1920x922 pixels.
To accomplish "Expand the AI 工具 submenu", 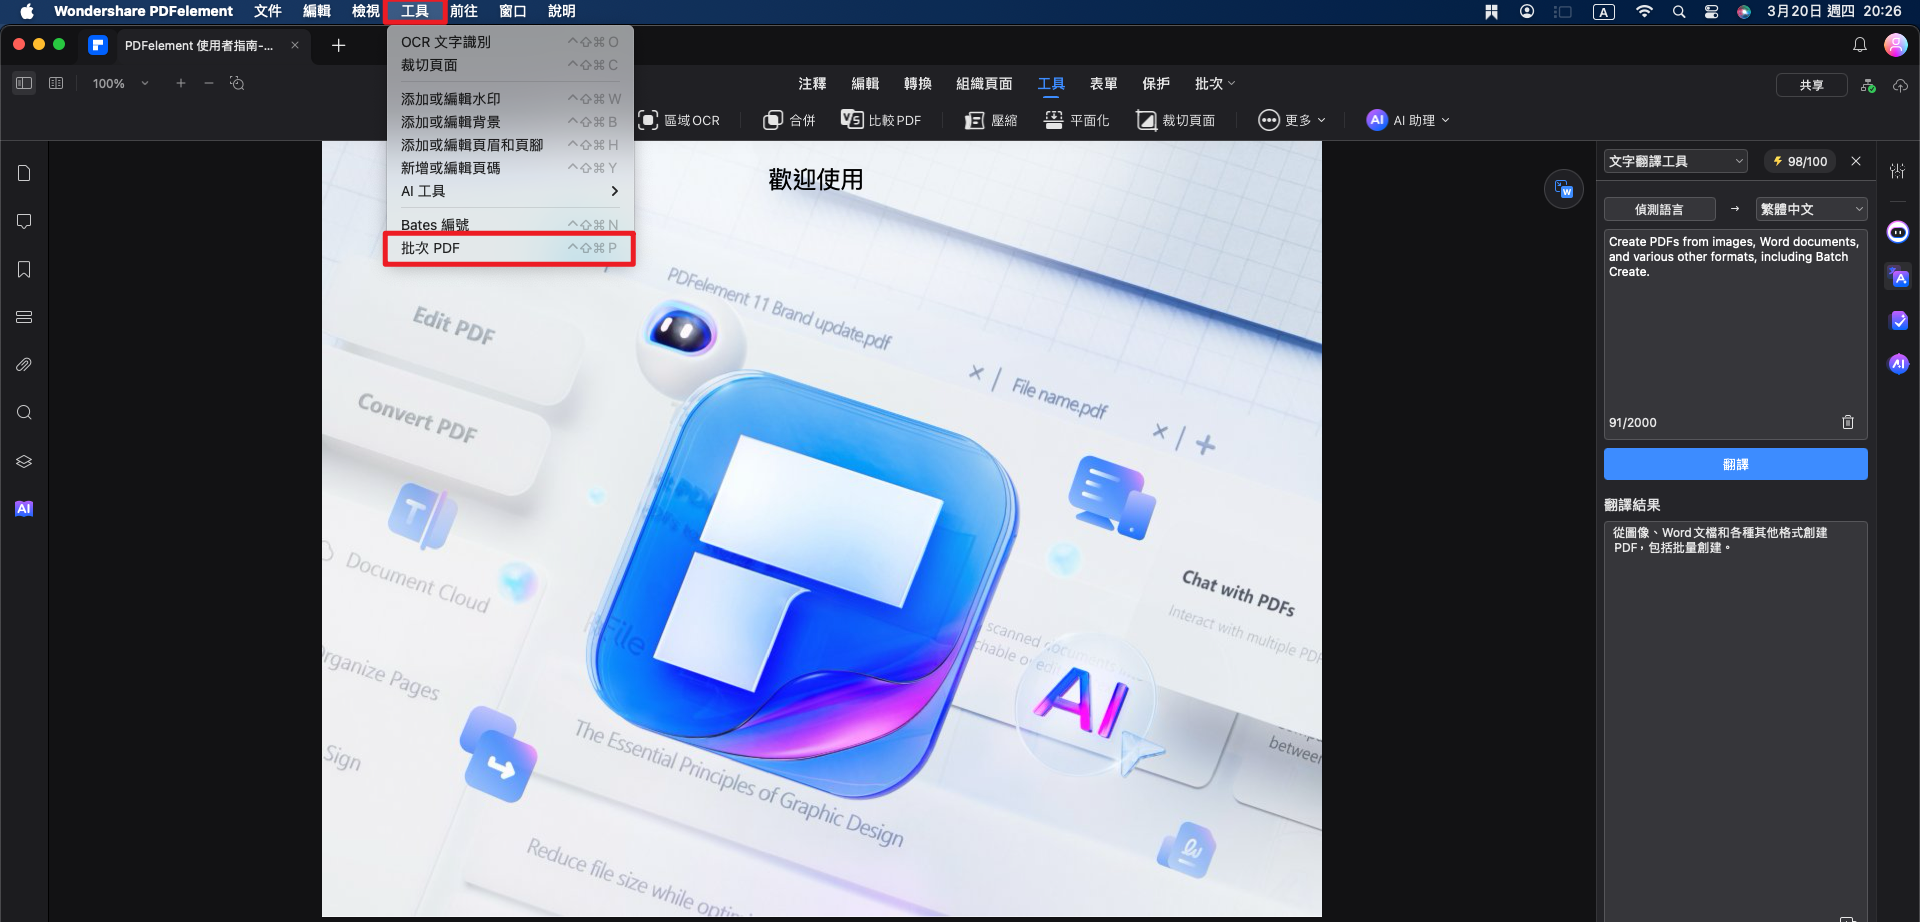I will pyautogui.click(x=509, y=191).
